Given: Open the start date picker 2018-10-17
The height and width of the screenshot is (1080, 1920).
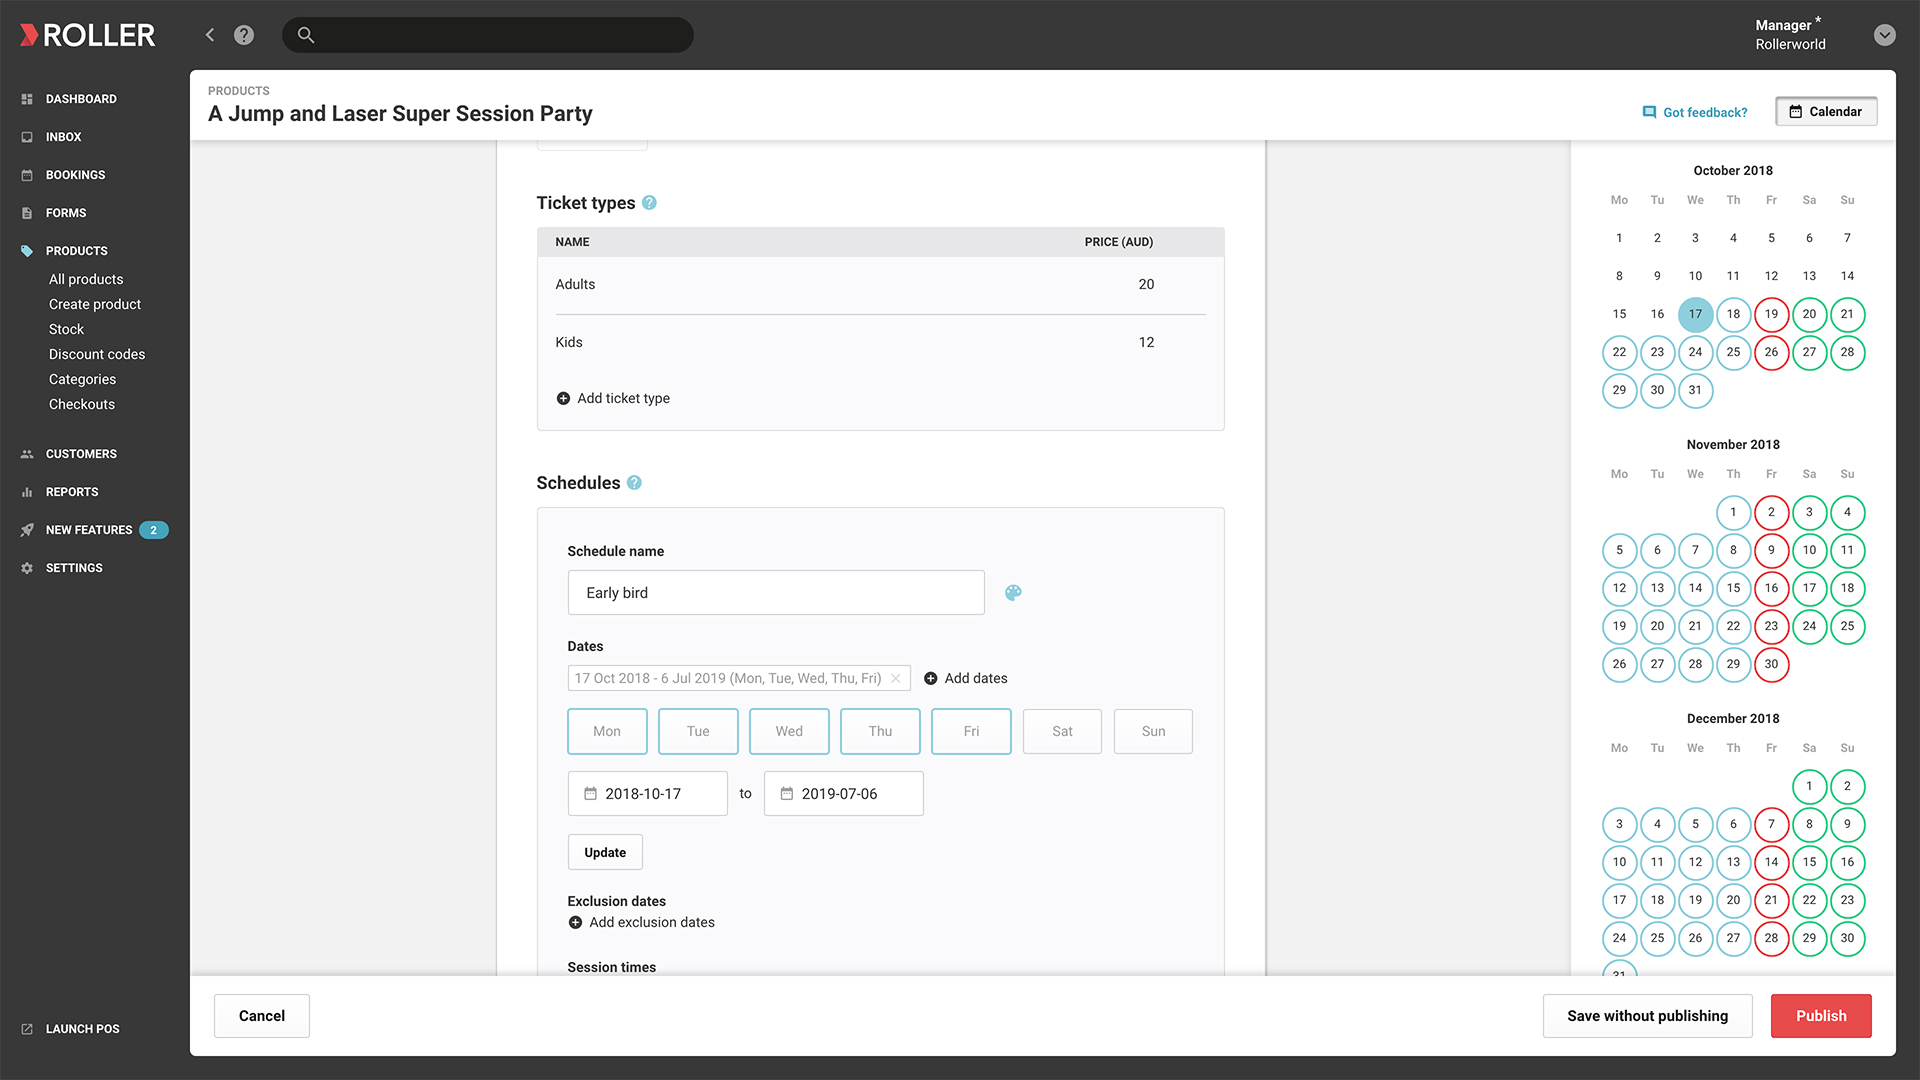Looking at the screenshot, I should point(647,793).
